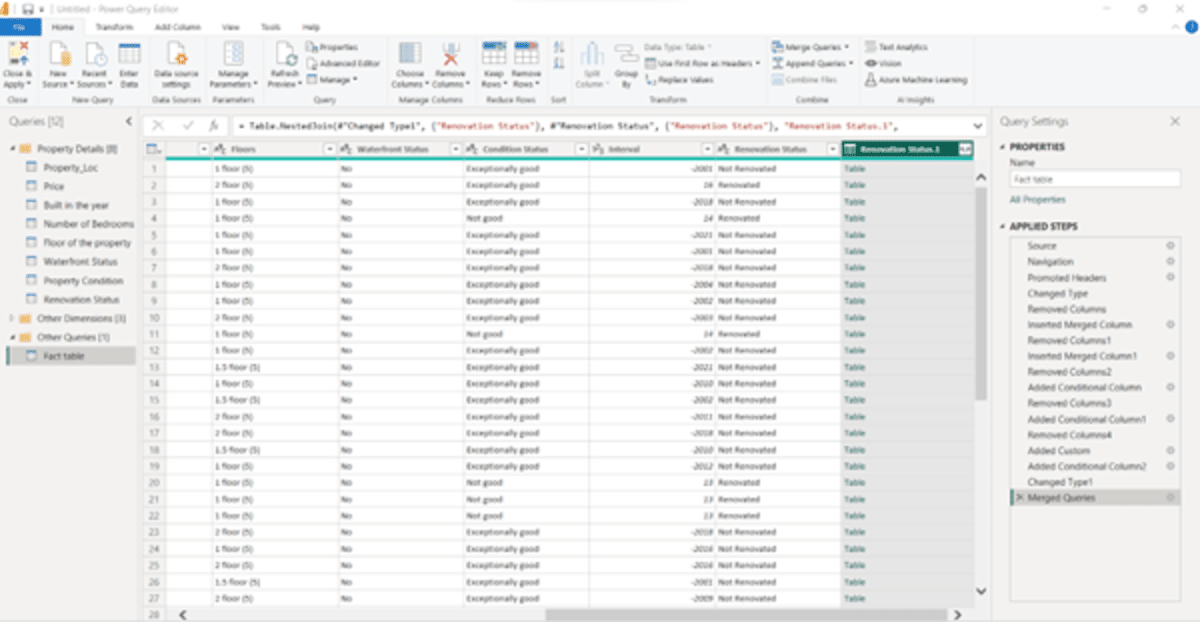The image size is (1200, 622).
Task: Click the Manage Parameters icon
Action: [x=234, y=55]
